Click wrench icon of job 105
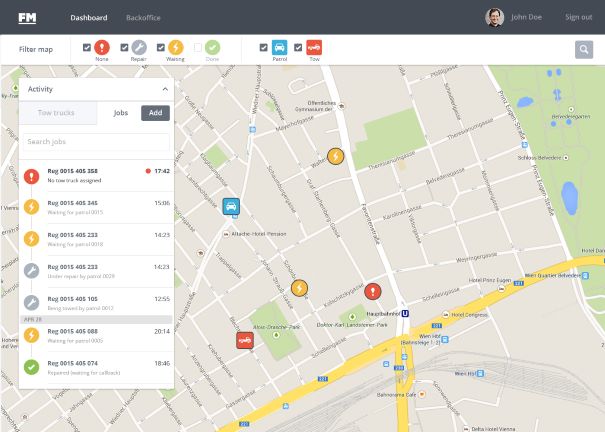This screenshot has height=432, width=605. (31, 303)
